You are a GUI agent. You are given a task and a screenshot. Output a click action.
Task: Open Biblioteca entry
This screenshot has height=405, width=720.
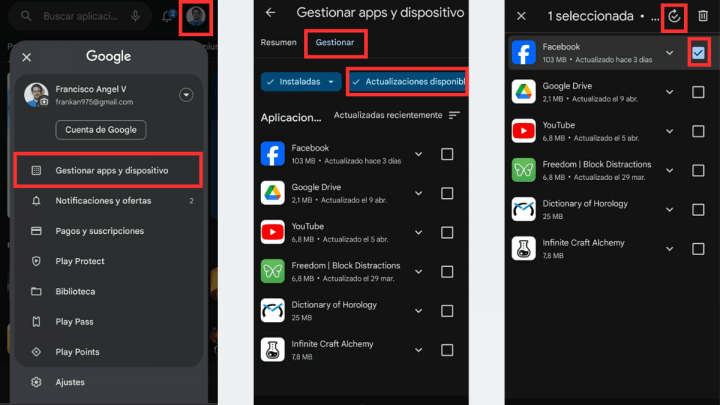pos(108,292)
